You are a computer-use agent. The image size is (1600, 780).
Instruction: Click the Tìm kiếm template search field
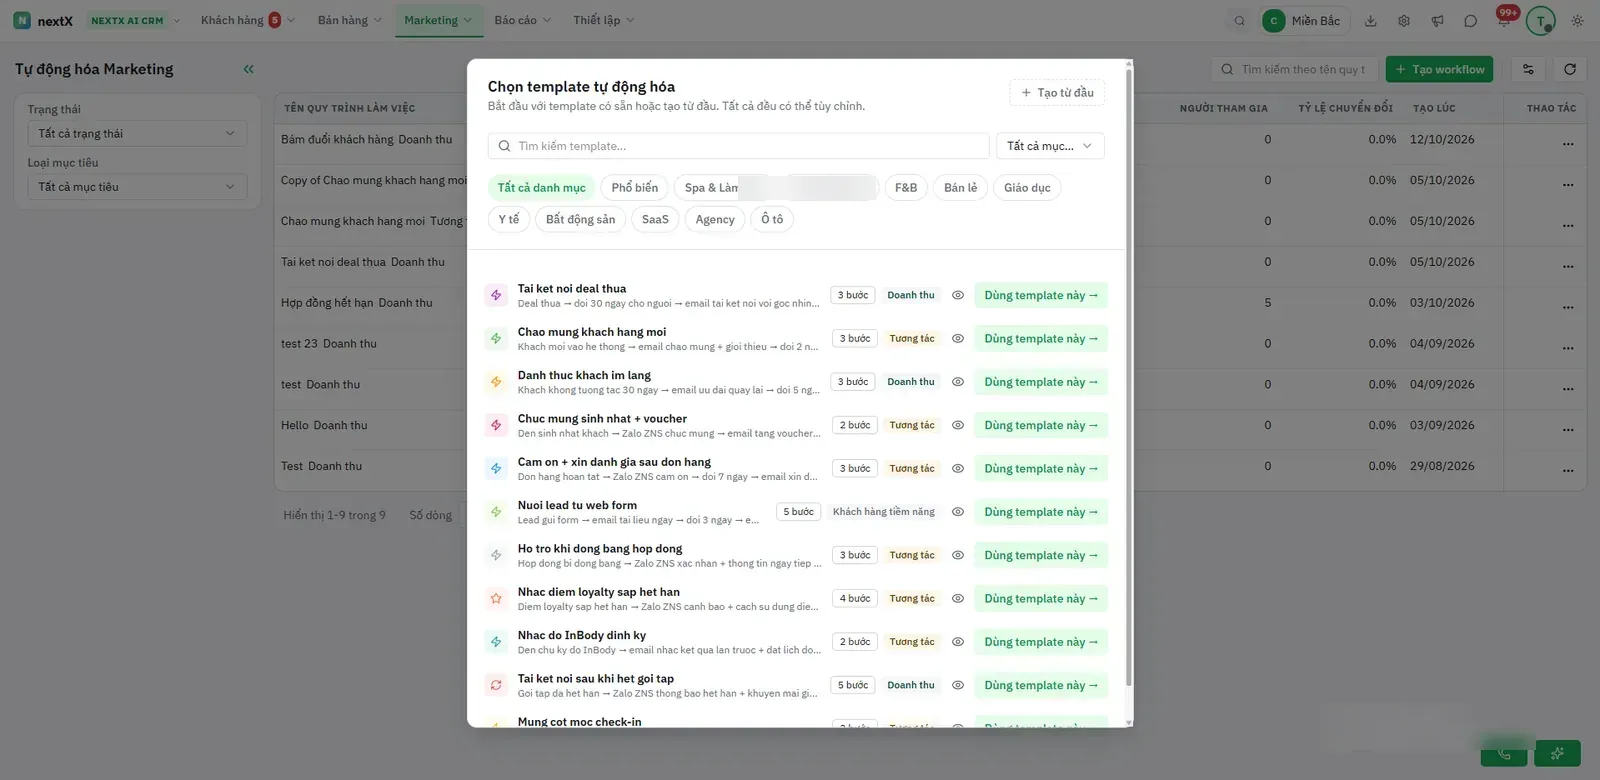pyautogui.click(x=738, y=146)
